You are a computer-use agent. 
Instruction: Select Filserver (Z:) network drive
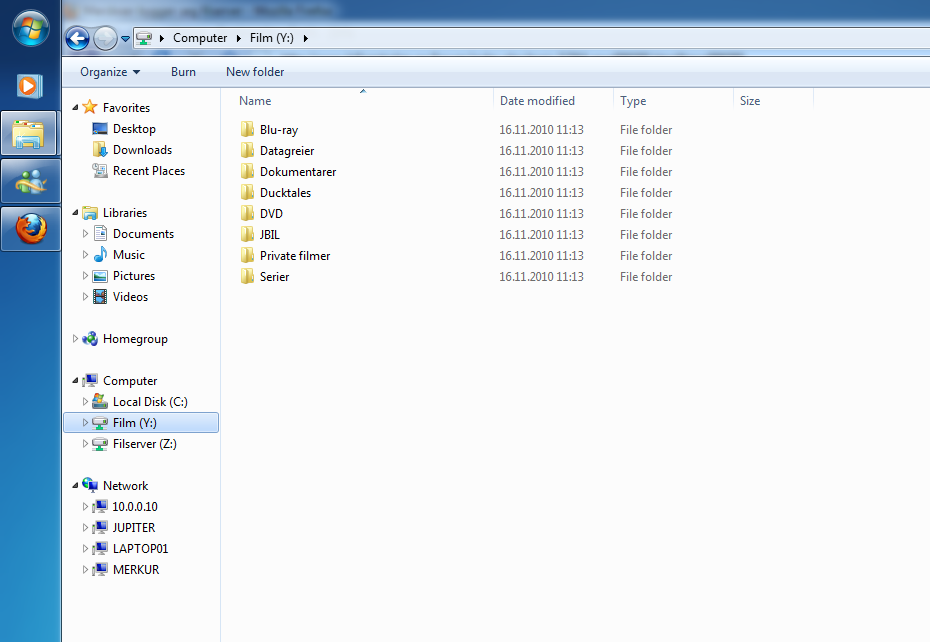145,444
